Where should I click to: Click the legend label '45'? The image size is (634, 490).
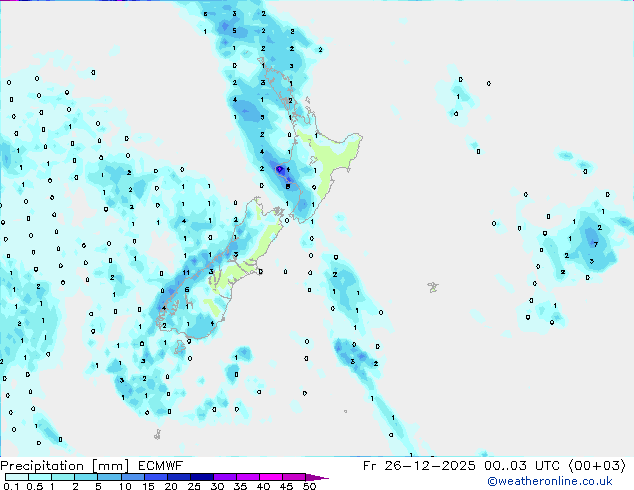coord(286,486)
